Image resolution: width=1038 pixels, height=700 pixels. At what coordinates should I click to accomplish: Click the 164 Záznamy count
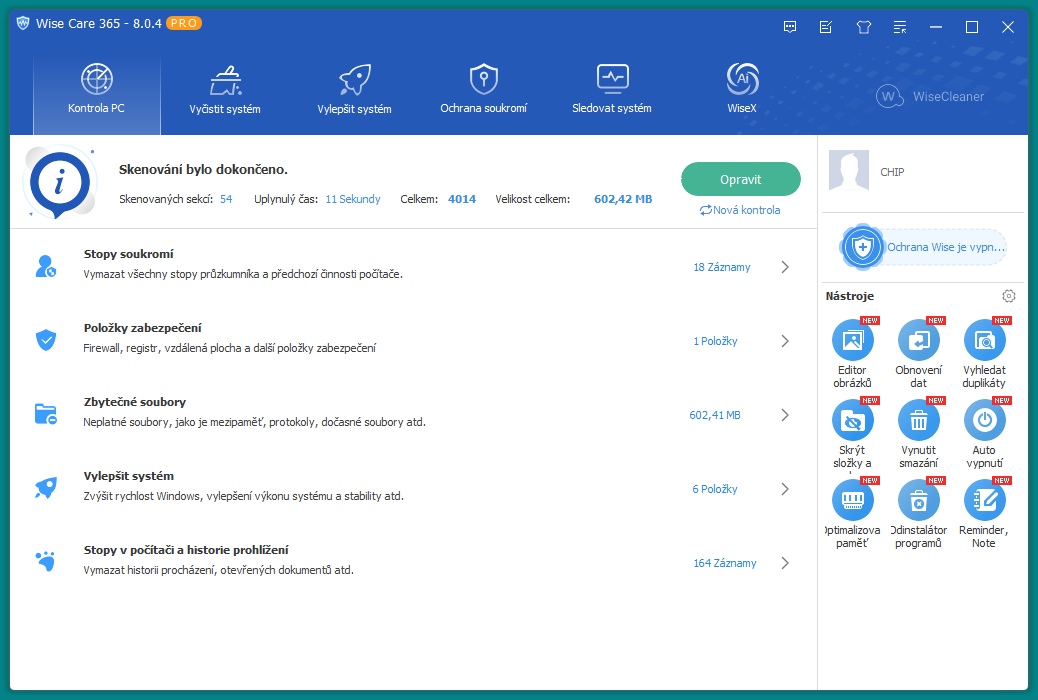click(724, 563)
